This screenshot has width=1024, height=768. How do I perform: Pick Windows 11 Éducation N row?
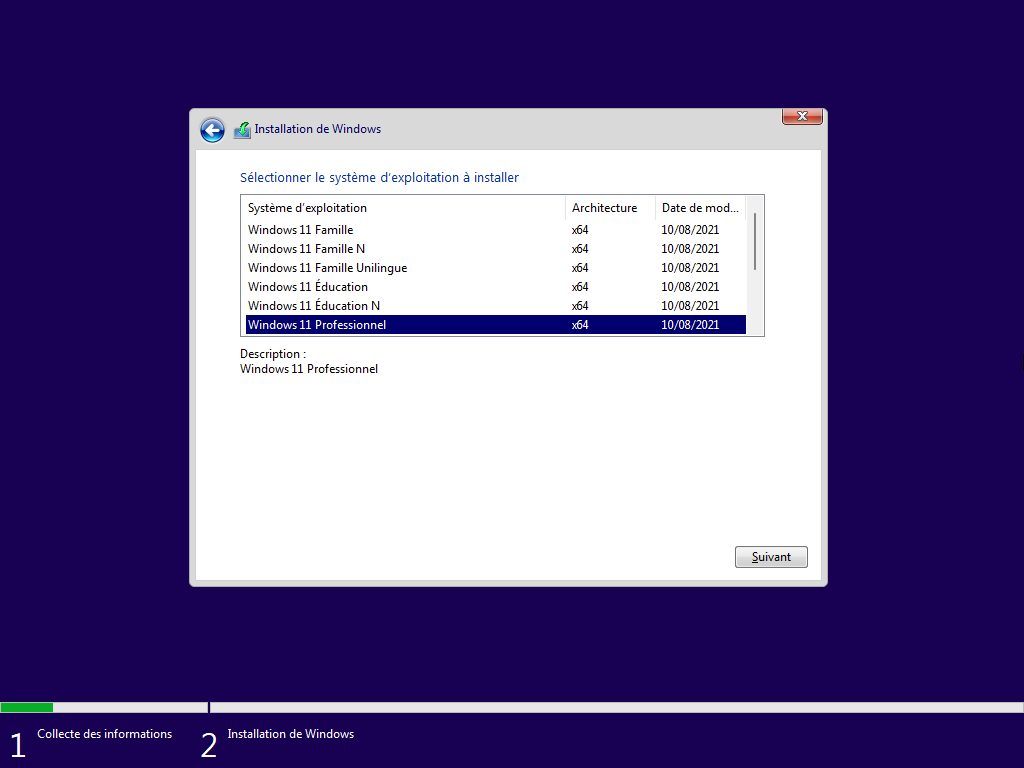coord(496,306)
